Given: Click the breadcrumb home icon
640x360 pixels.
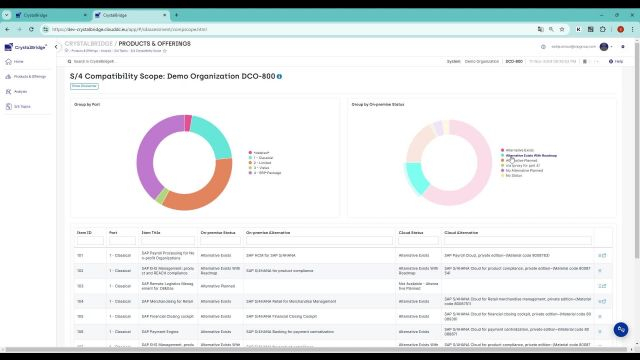Looking at the screenshot, I should (x=67, y=51).
